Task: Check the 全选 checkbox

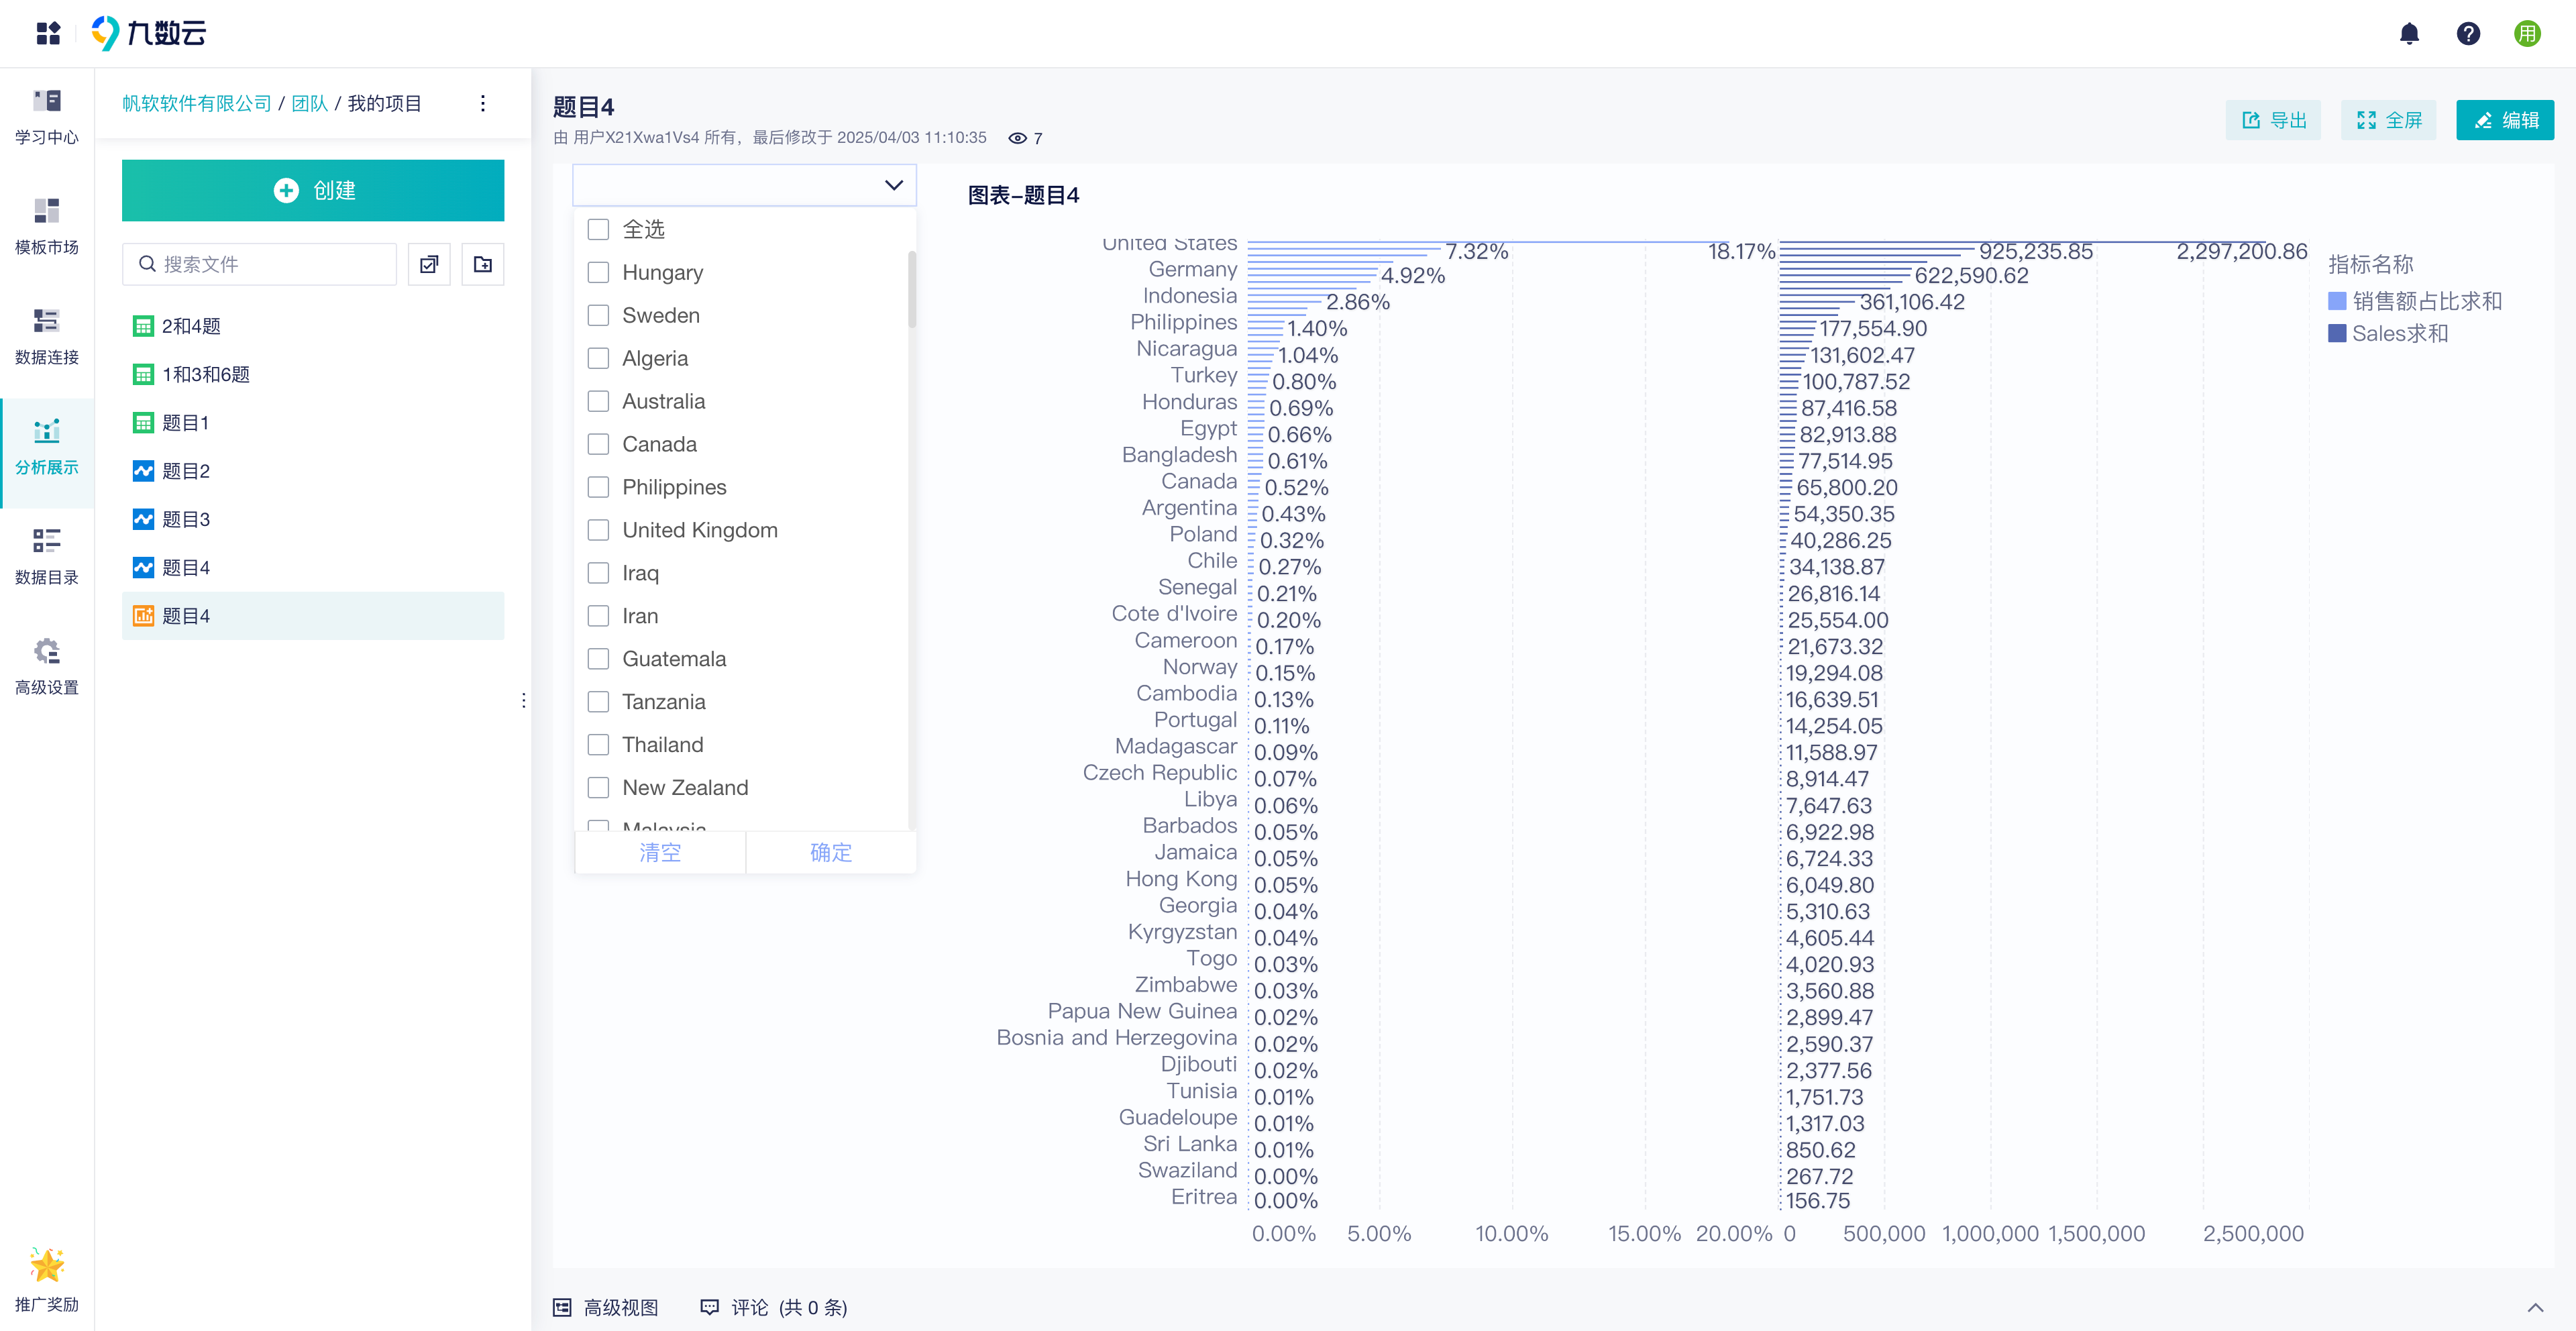Action: pyautogui.click(x=598, y=229)
